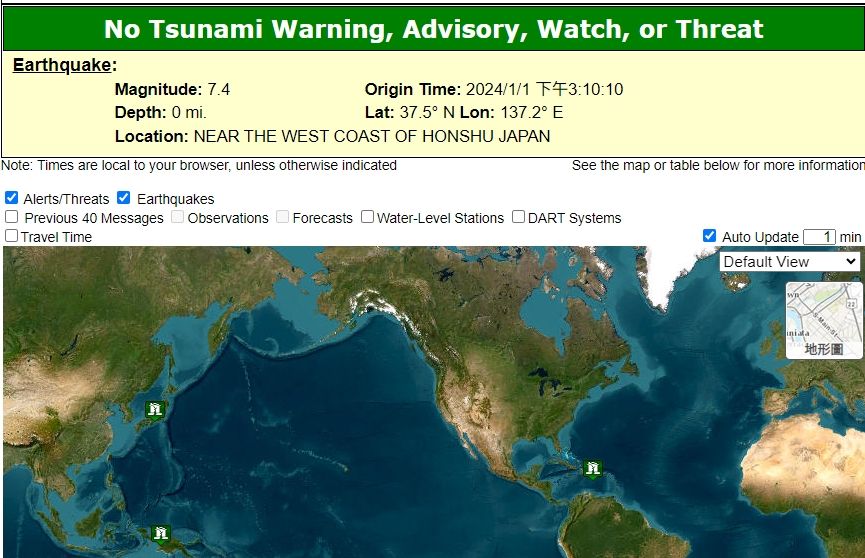Switch basemap using the 地形圖 thumbnail
Viewport: 865px width, 558px height.
pyautogui.click(x=824, y=319)
